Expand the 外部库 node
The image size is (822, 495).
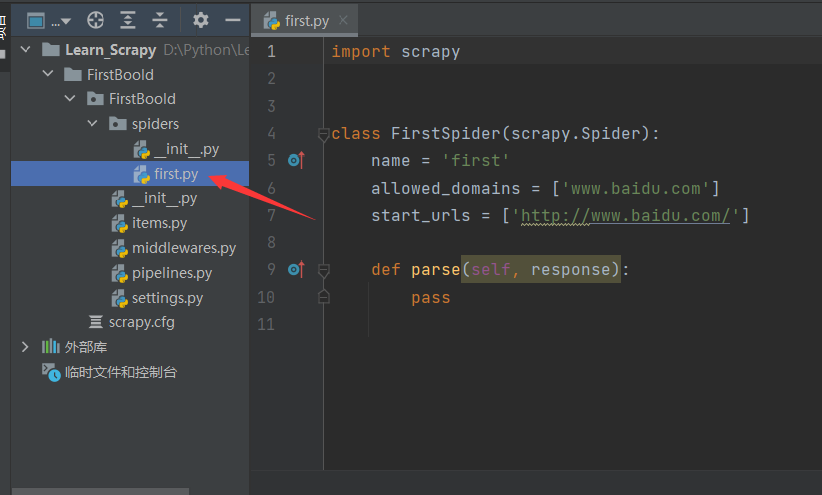coord(25,347)
